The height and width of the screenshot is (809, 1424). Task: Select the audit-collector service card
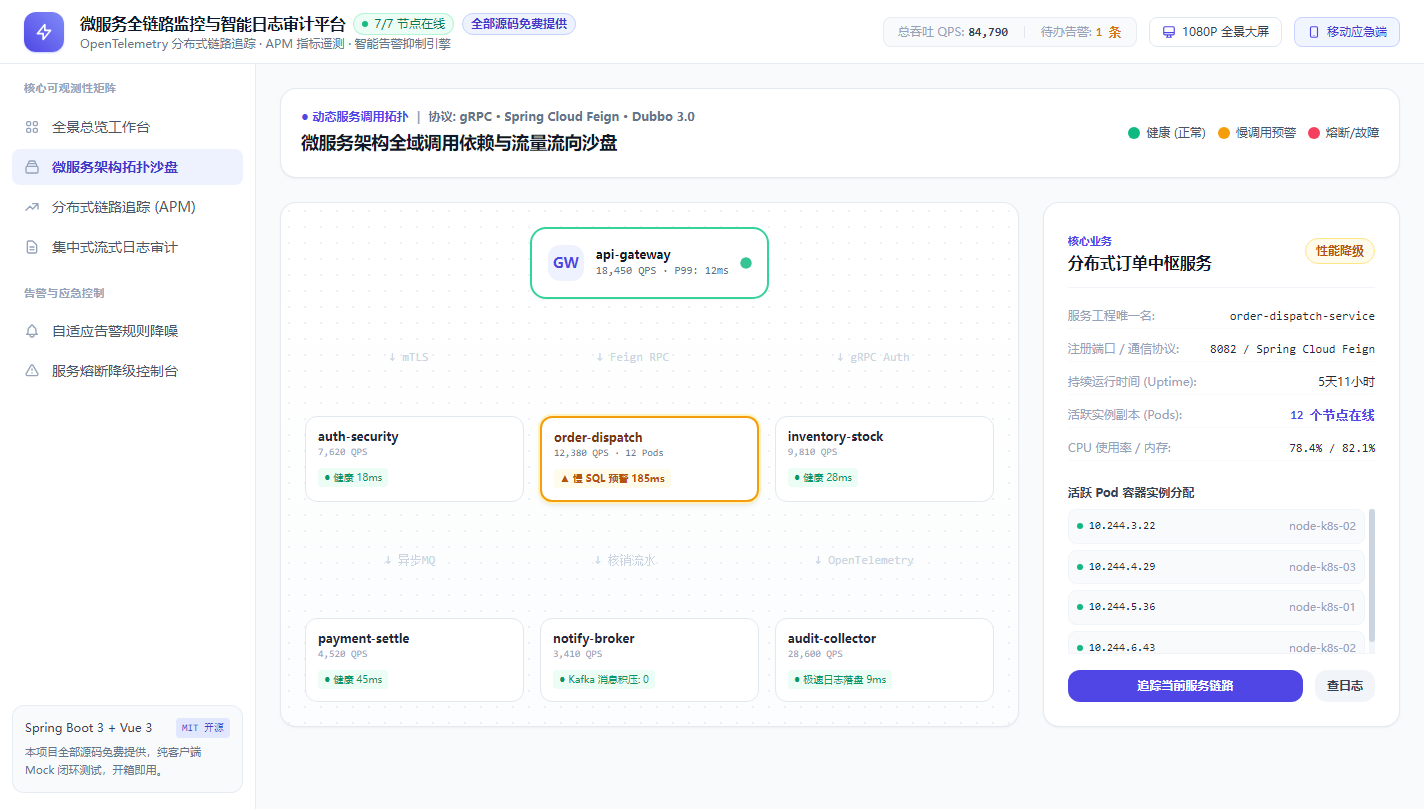(884, 660)
